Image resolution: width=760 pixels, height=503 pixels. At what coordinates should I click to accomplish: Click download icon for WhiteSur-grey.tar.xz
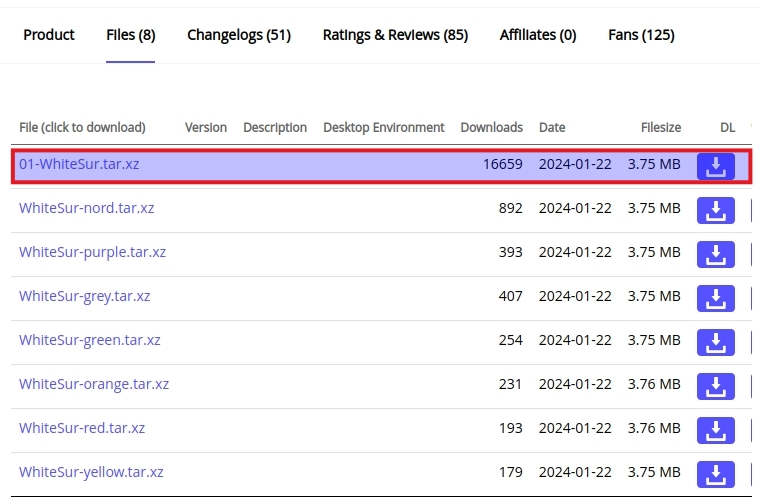pyautogui.click(x=715, y=299)
